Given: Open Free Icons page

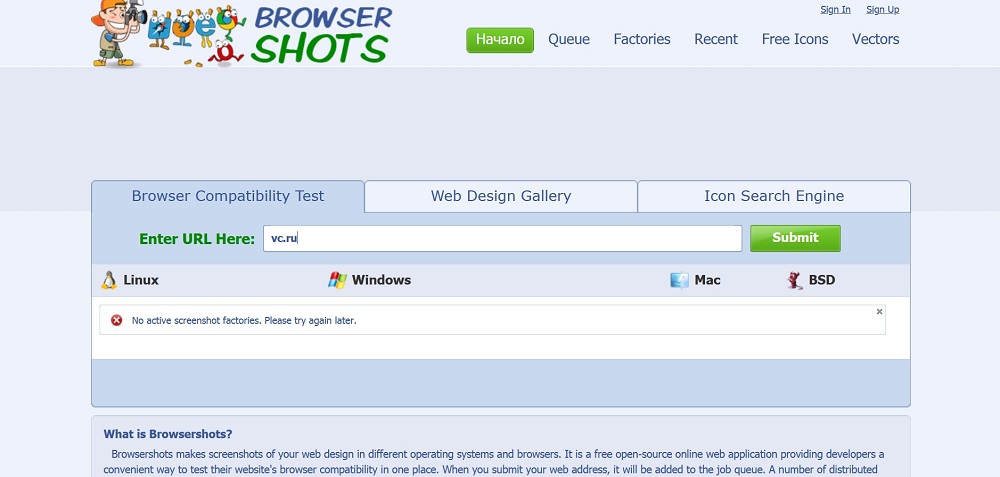Looking at the screenshot, I should pos(795,40).
